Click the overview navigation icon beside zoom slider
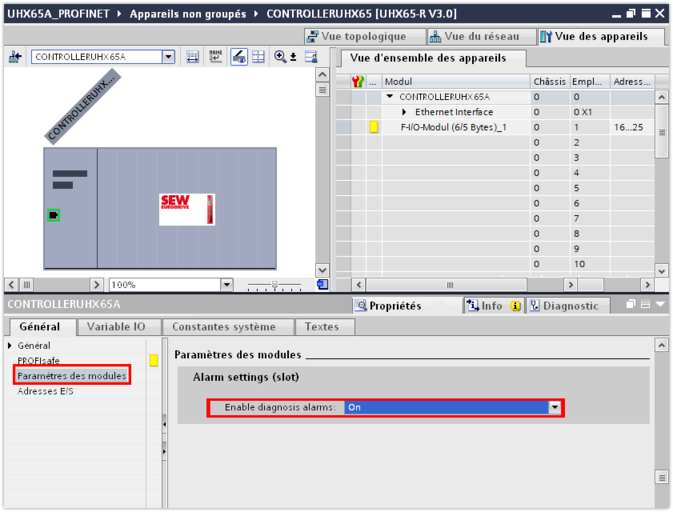Image resolution: width=673 pixels, height=512 pixels. click(x=322, y=285)
